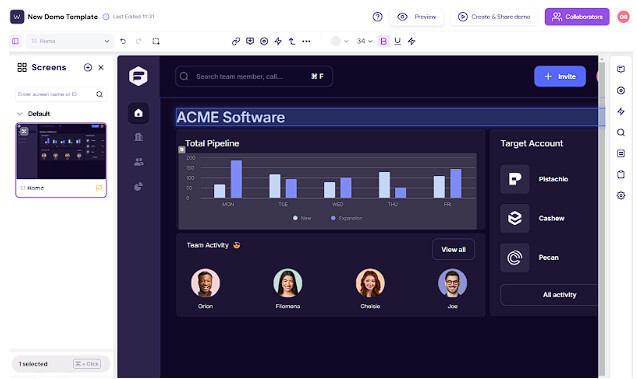The image size is (637, 379).
Task: Click the lightning icon next to underline
Action: [412, 41]
